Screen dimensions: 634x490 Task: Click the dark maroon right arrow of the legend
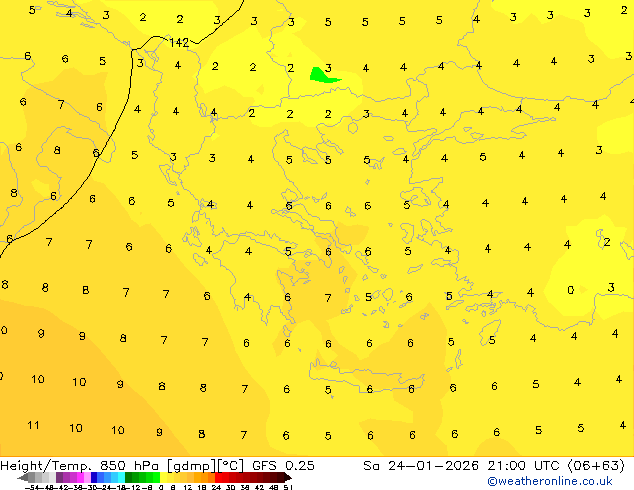click(x=288, y=477)
